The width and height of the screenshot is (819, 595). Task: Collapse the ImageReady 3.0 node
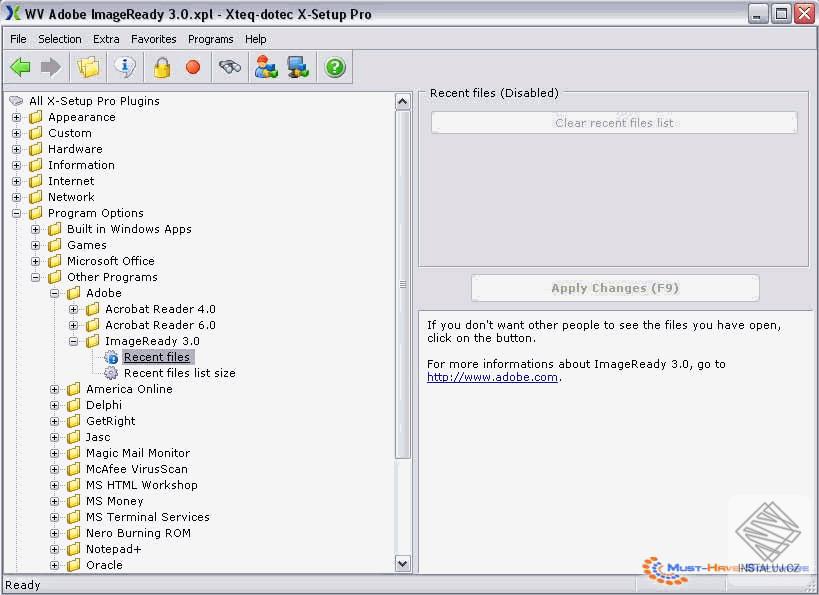(x=74, y=341)
